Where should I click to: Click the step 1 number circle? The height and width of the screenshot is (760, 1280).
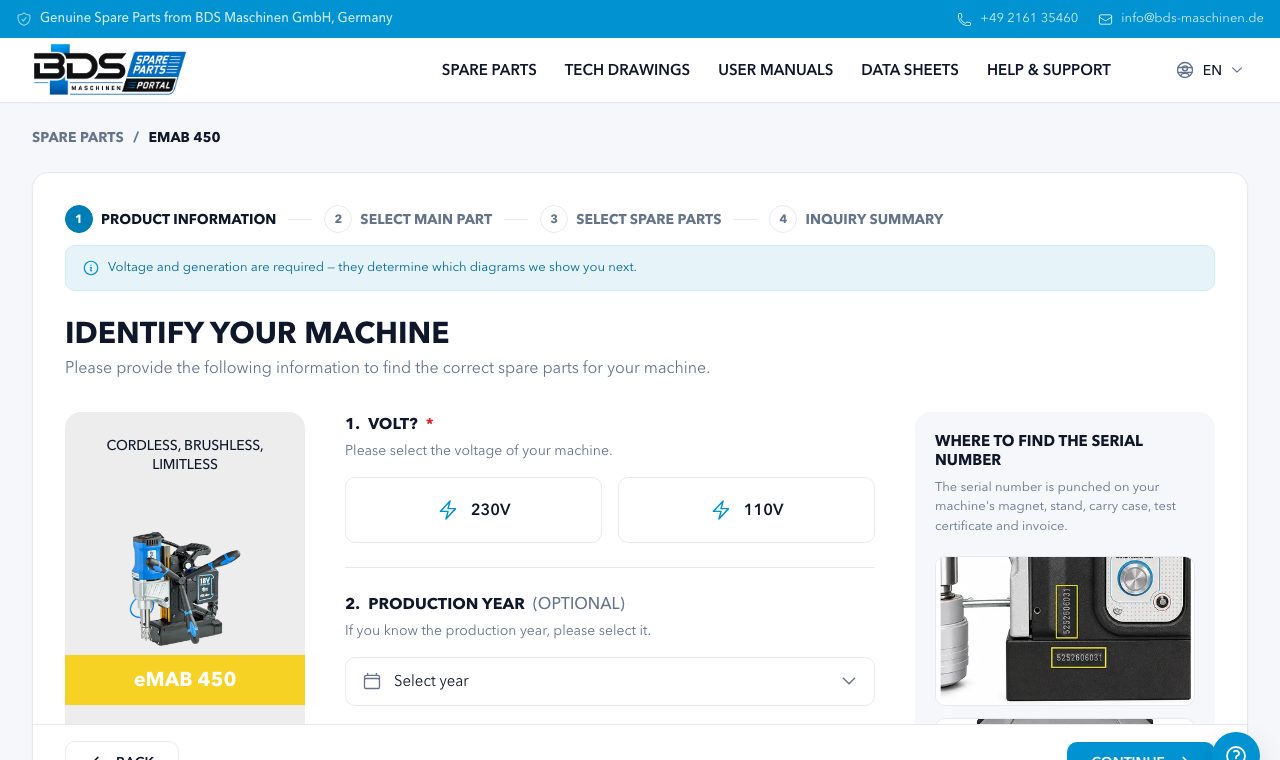[x=79, y=219]
